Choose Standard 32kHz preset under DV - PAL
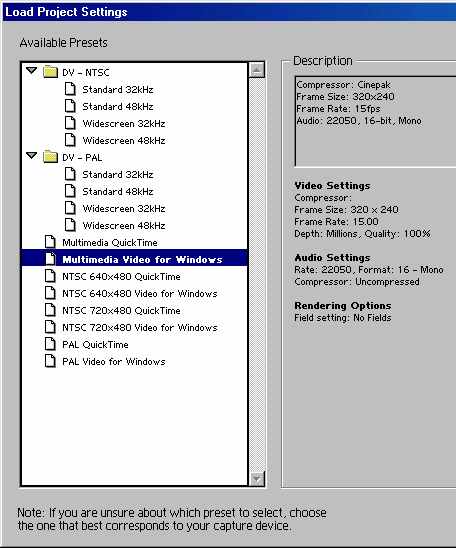Viewport: 456px width, 548px height. point(118,174)
